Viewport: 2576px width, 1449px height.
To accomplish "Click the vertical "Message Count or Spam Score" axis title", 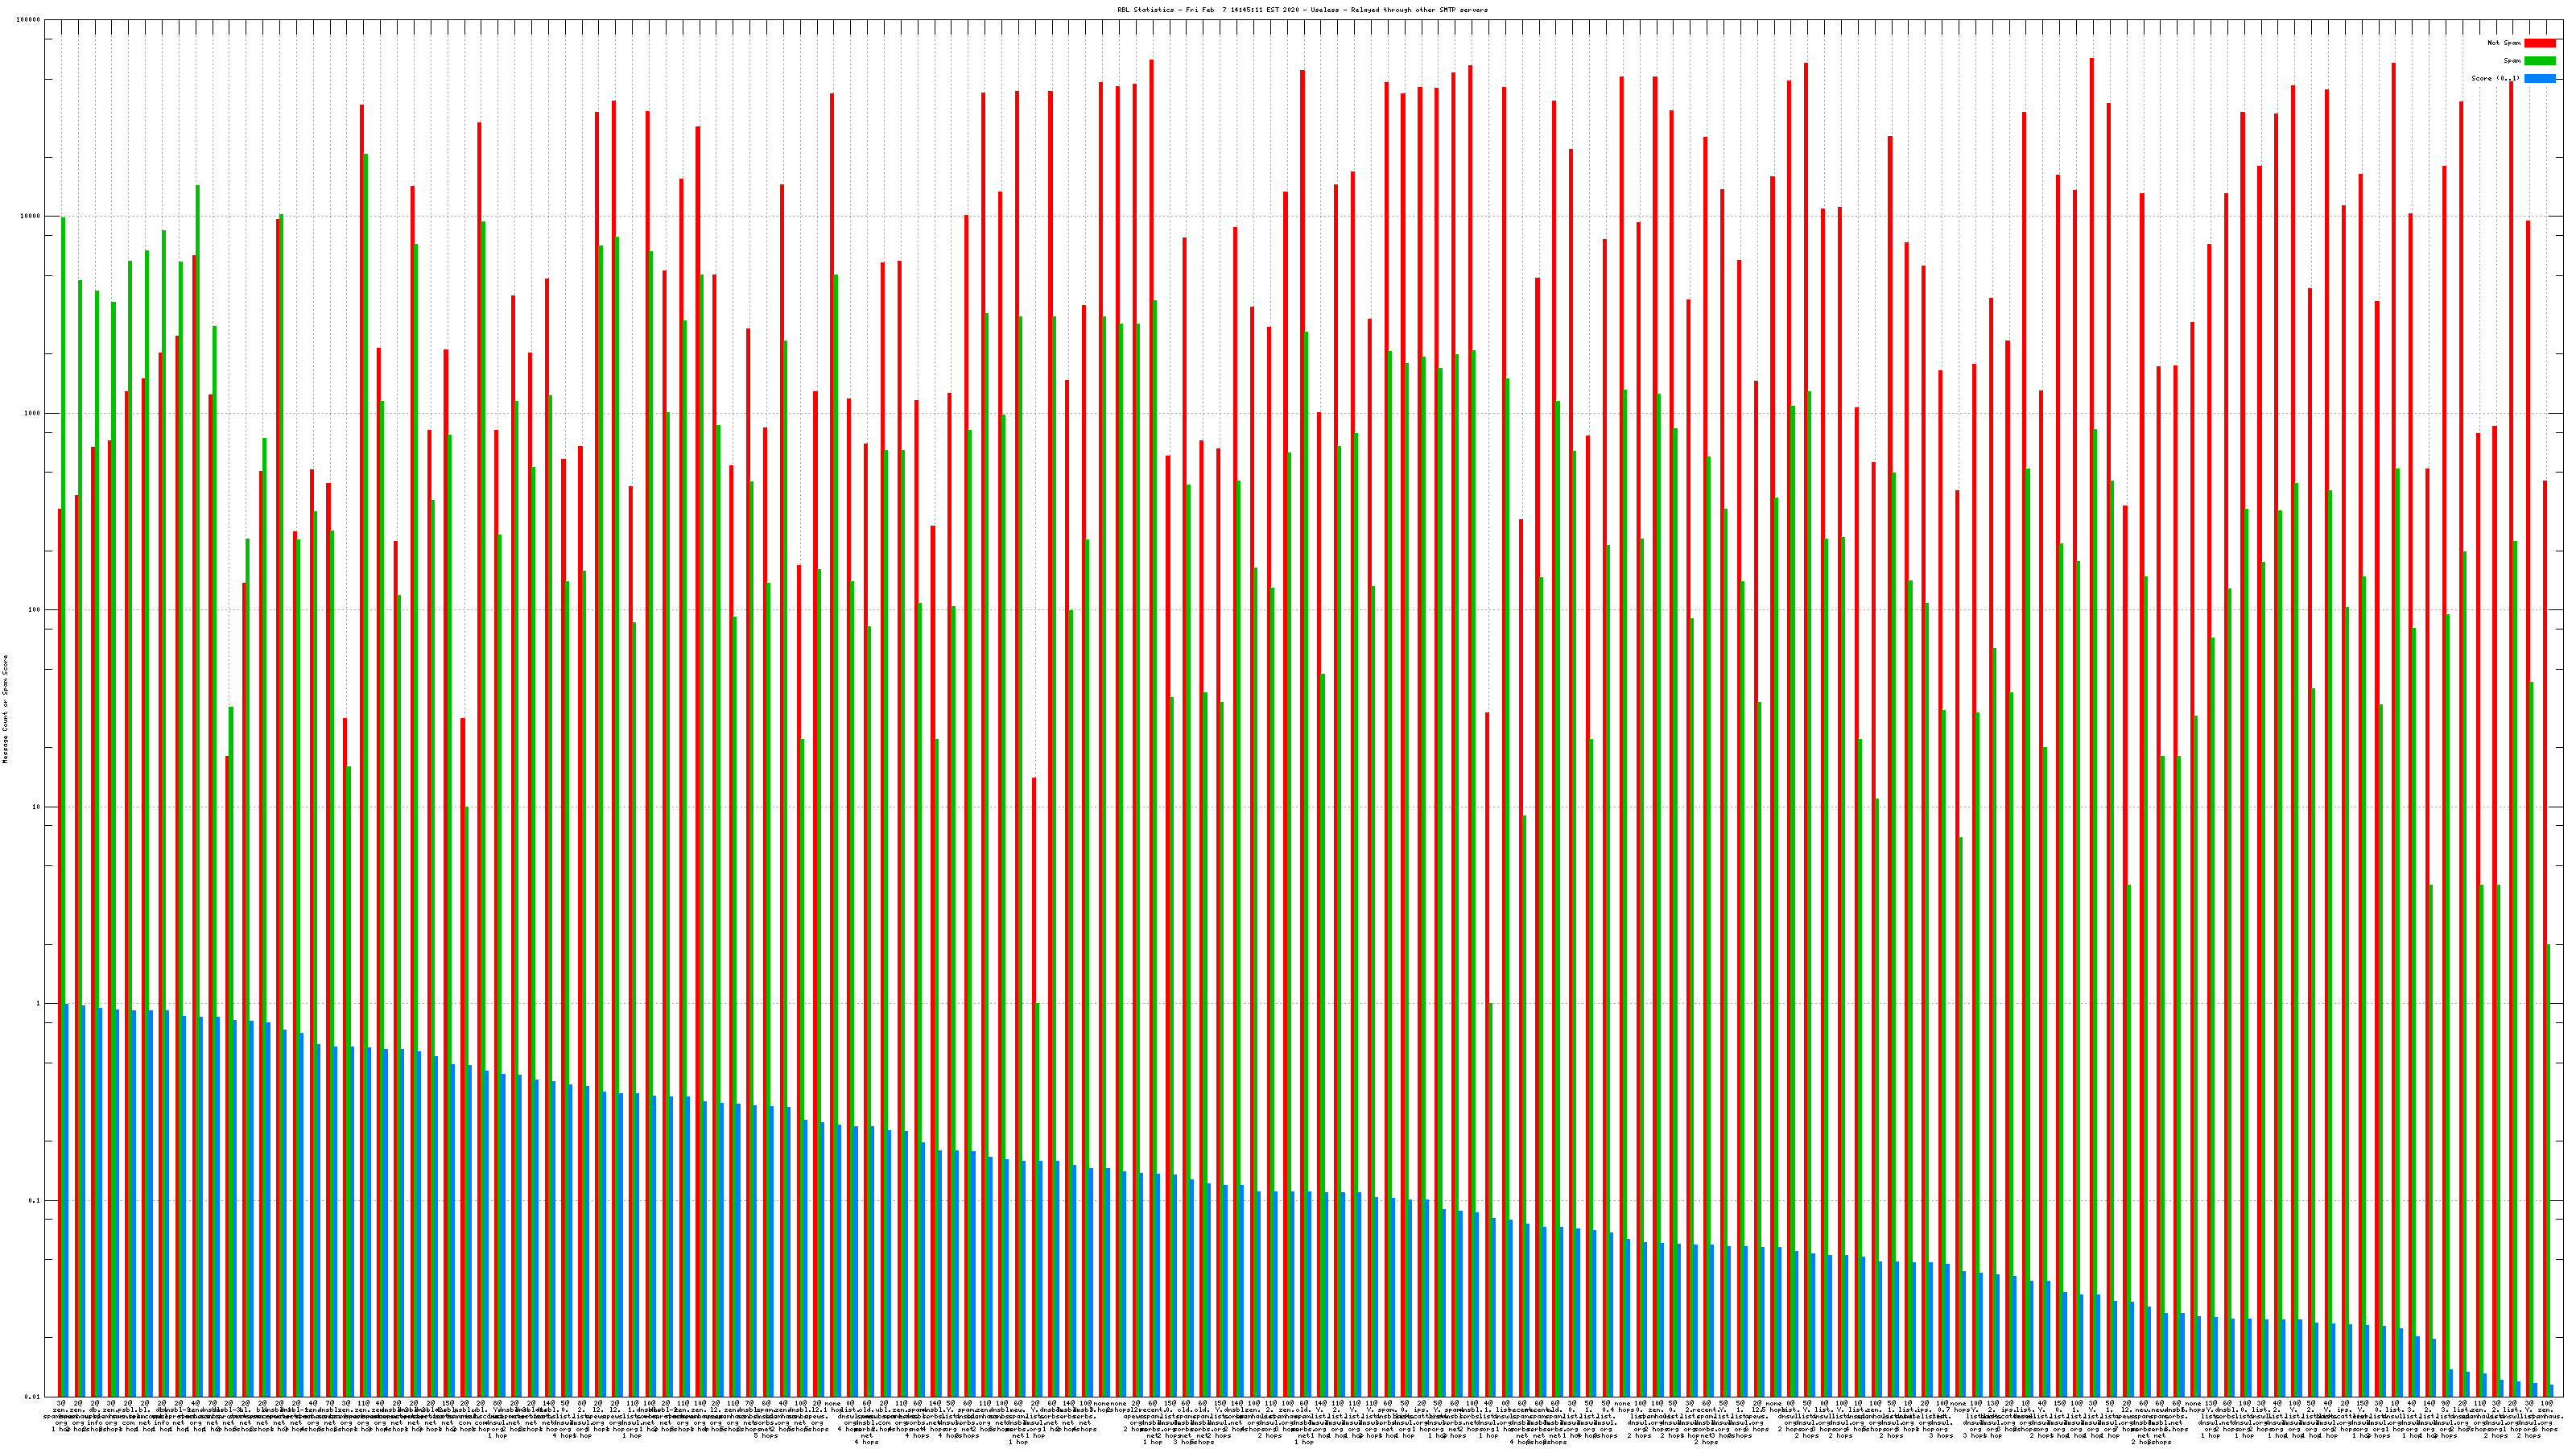I will pyautogui.click(x=5, y=709).
